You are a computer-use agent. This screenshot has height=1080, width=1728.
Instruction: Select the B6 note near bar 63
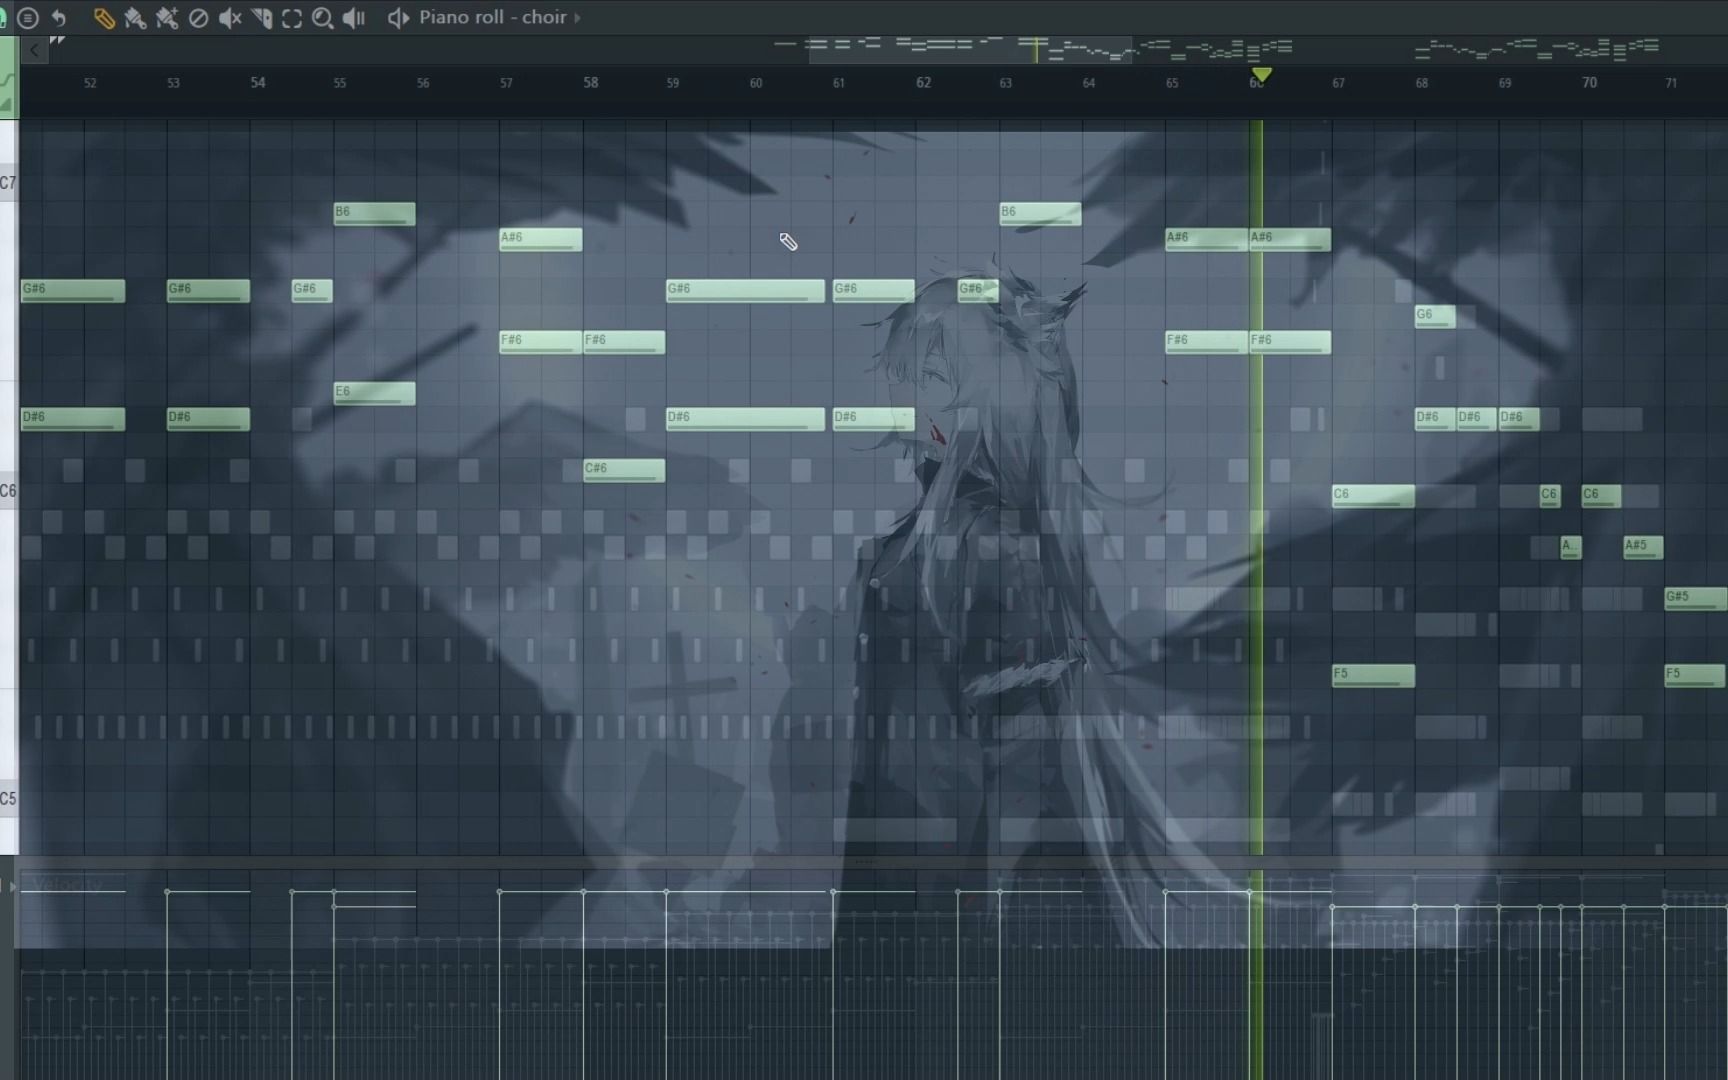[x=1040, y=213]
